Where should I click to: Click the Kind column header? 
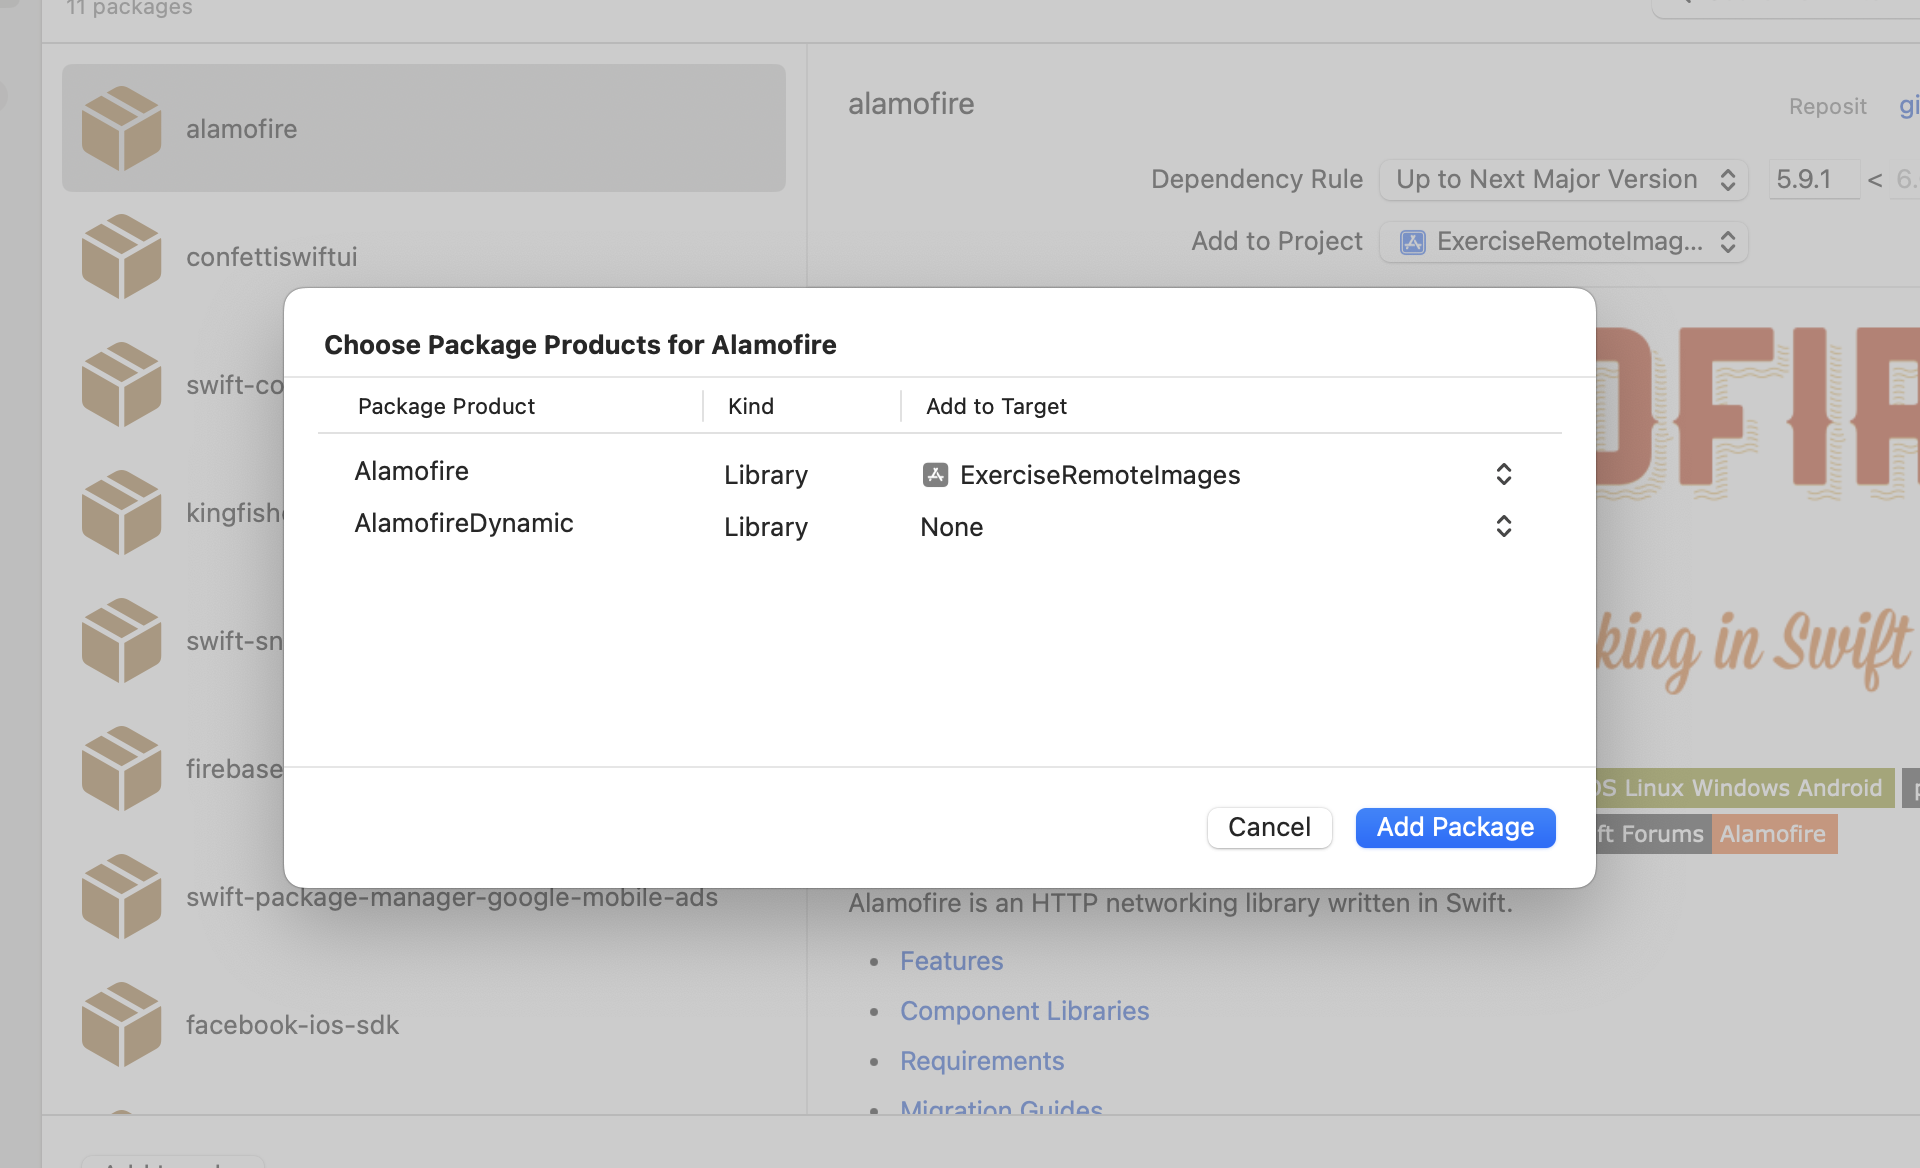751,406
